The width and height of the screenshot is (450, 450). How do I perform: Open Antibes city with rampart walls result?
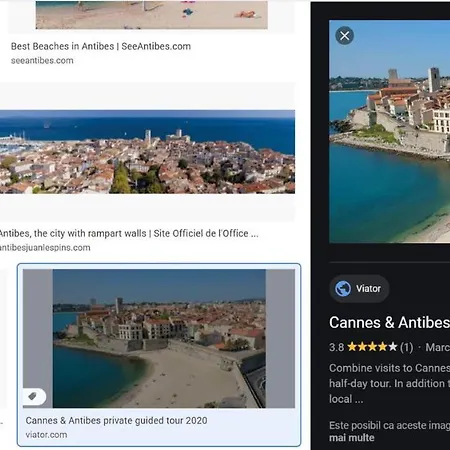[x=128, y=233]
